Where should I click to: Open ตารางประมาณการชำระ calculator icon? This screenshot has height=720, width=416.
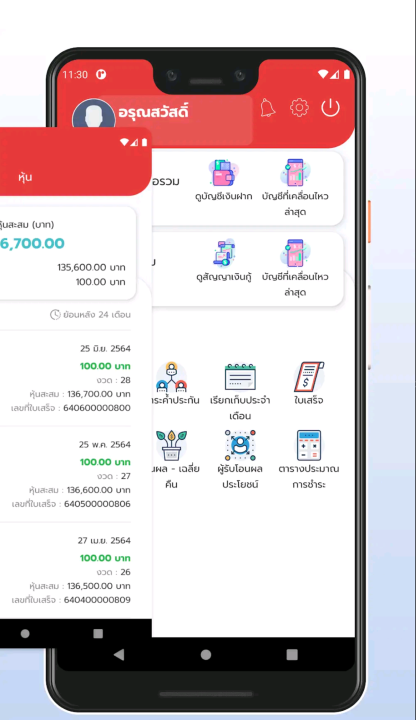(x=309, y=445)
